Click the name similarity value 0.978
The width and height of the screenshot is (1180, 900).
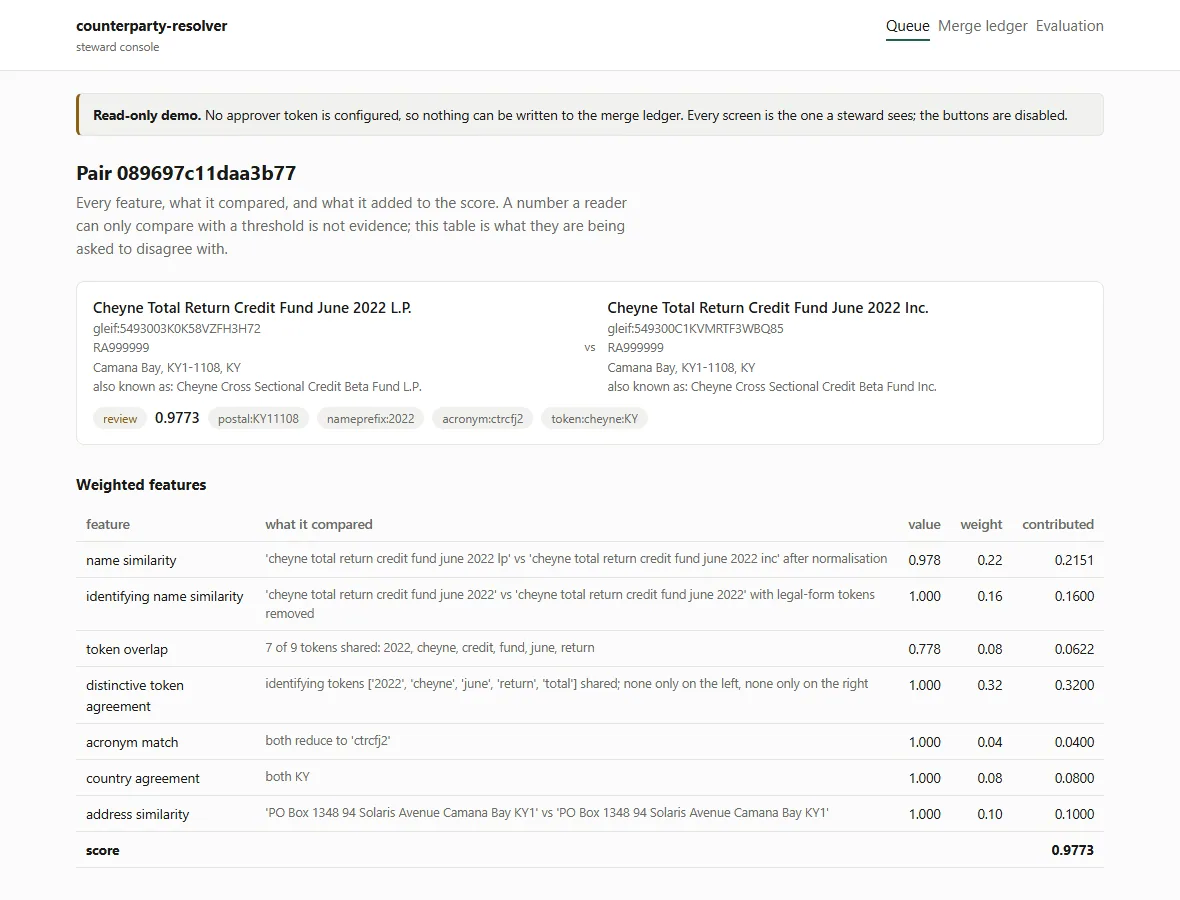pos(924,560)
